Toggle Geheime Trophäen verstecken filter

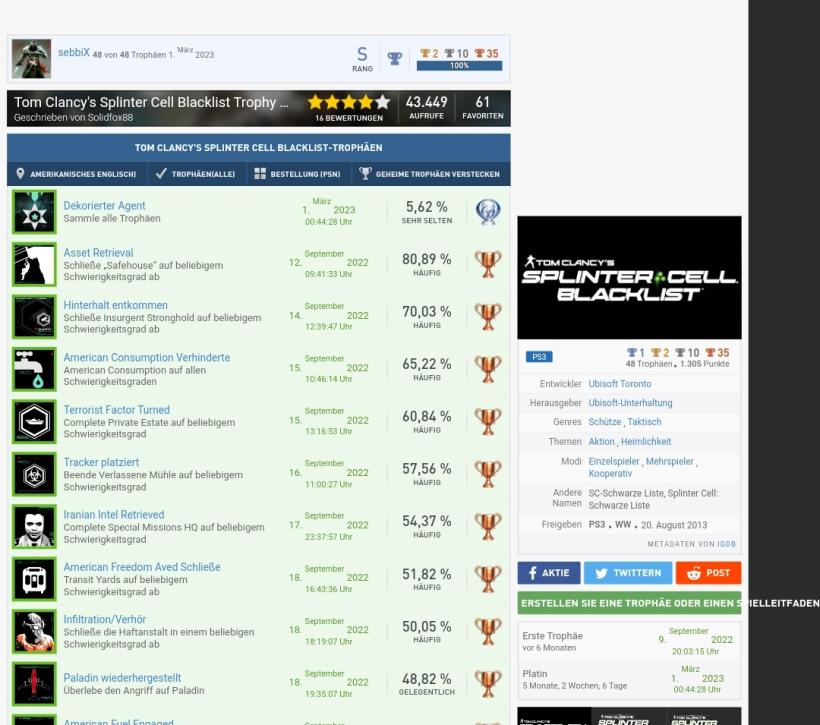coord(429,174)
